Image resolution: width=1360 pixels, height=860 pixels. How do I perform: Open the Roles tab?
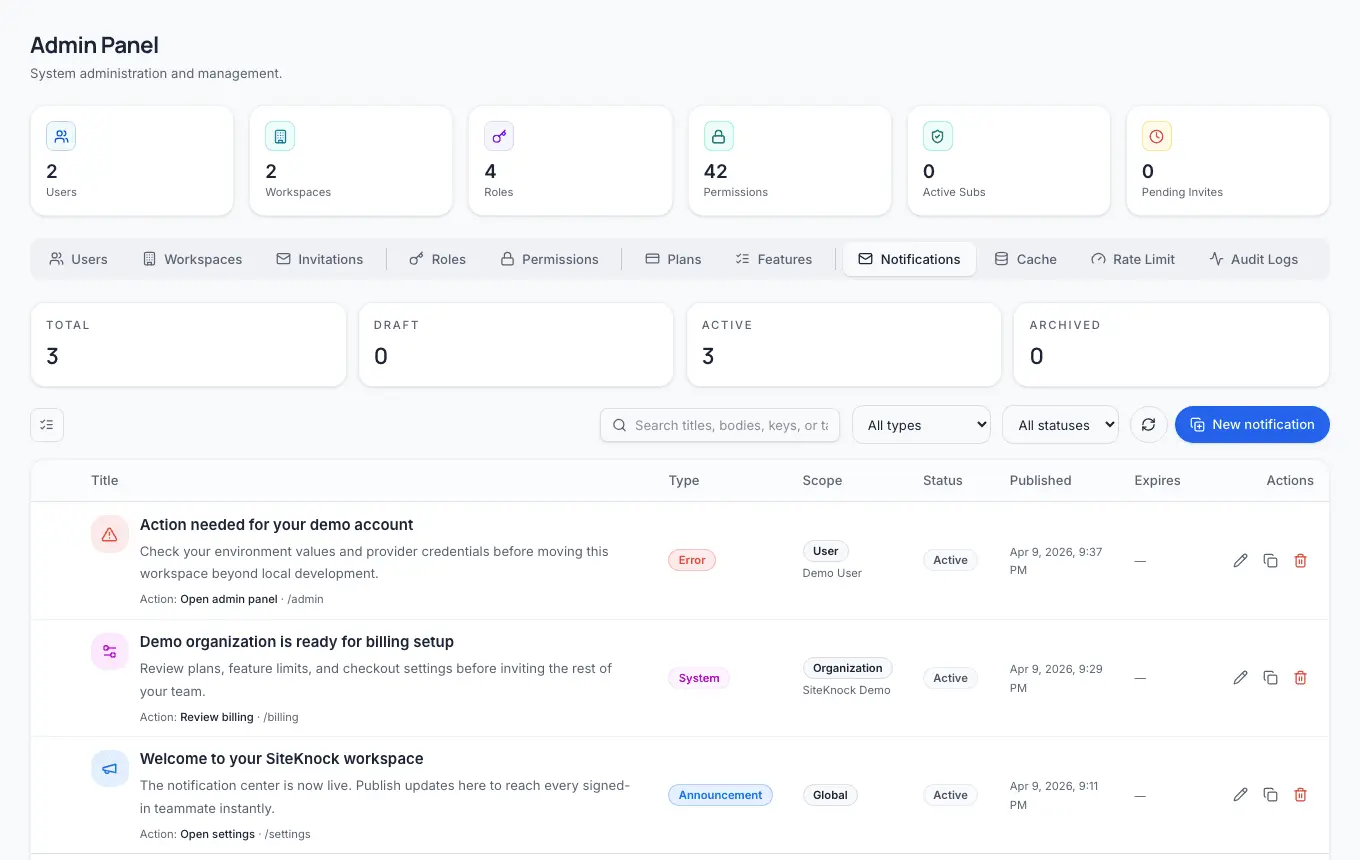pyautogui.click(x=438, y=259)
